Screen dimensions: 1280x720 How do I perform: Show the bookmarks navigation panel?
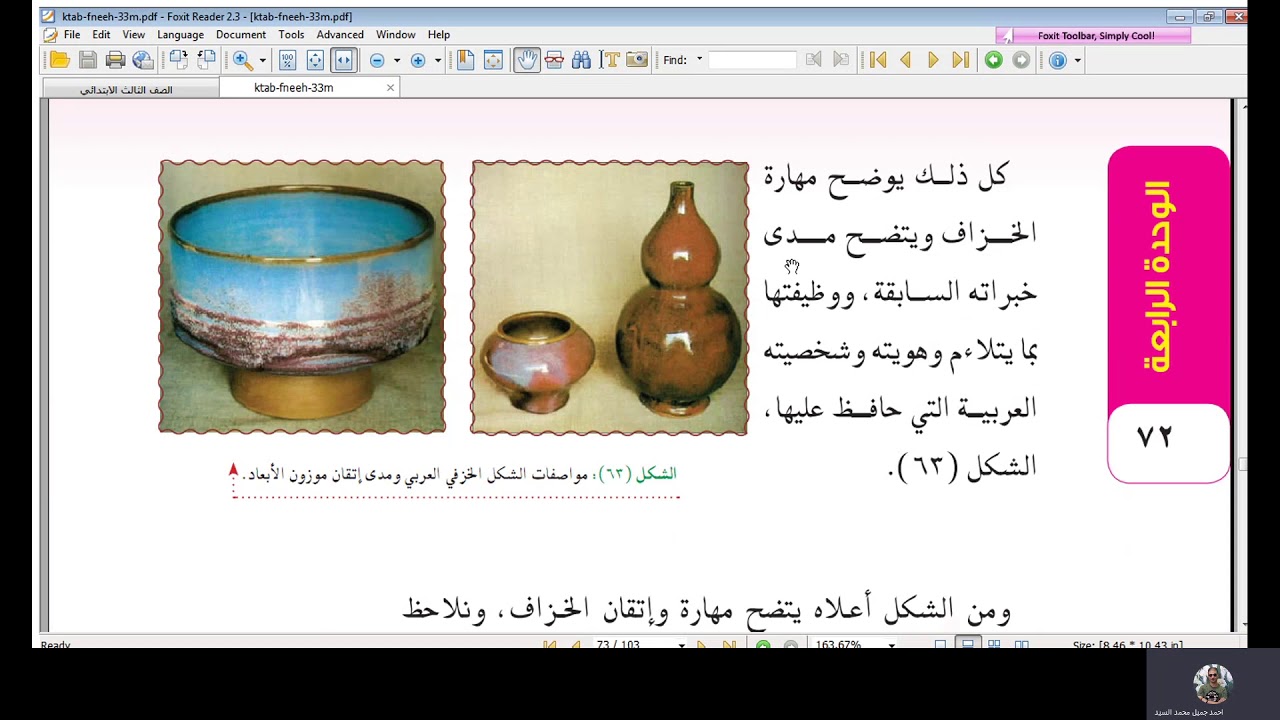click(x=466, y=60)
